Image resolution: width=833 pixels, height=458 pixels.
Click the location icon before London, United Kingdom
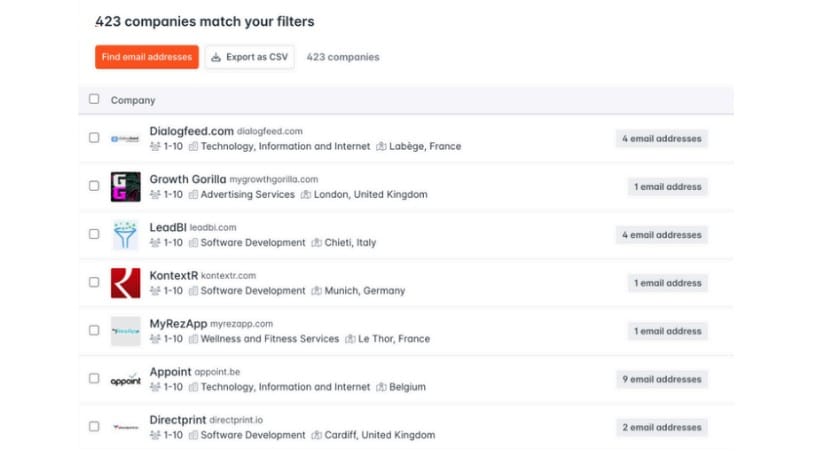(x=306, y=194)
